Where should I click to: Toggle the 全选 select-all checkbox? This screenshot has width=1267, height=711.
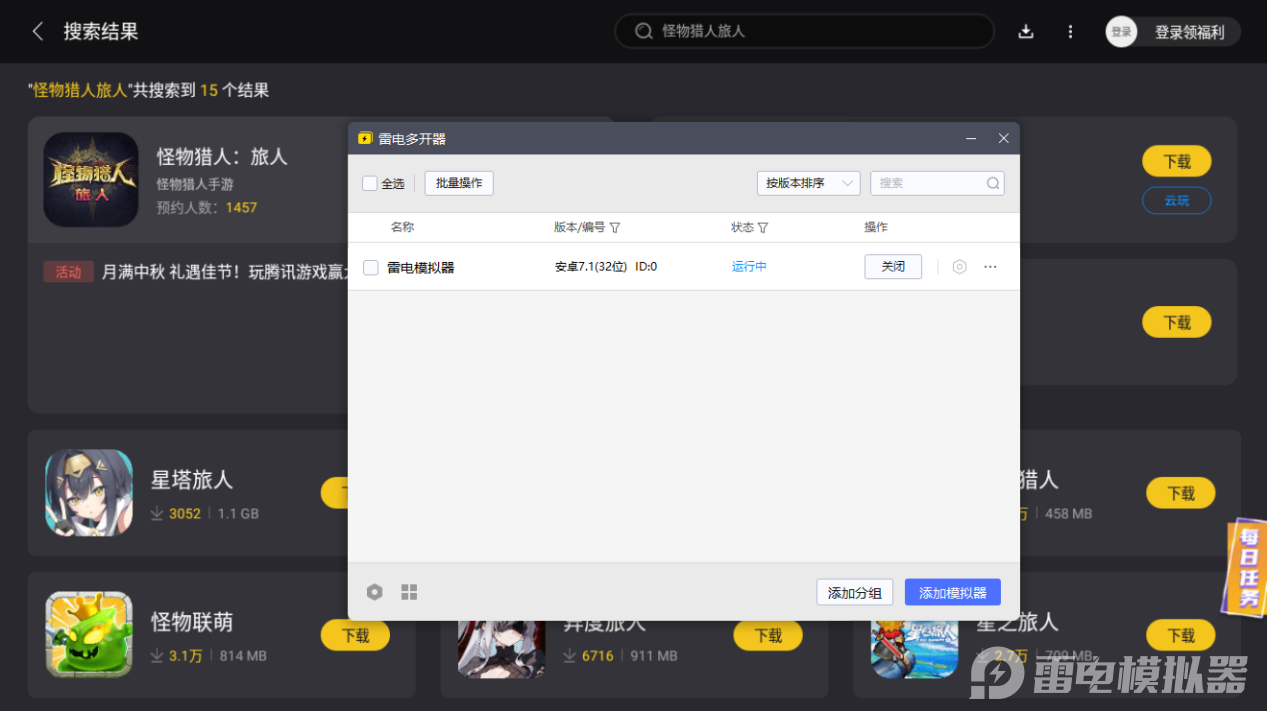(370, 183)
